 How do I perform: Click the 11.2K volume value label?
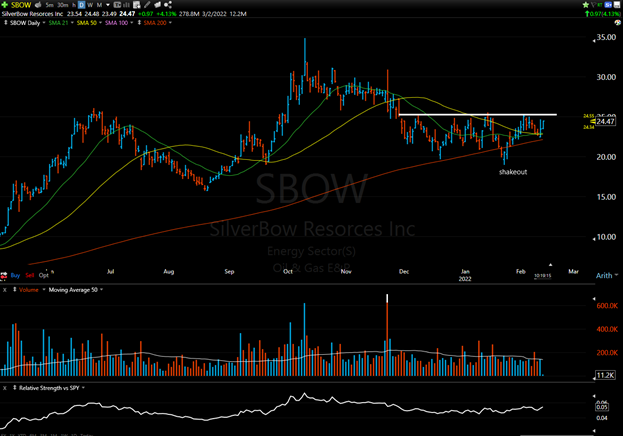(605, 375)
